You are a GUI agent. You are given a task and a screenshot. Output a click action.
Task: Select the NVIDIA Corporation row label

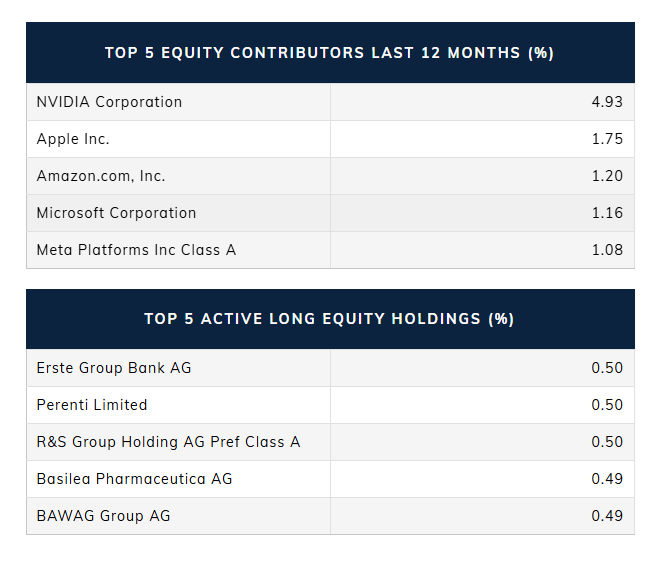[109, 102]
